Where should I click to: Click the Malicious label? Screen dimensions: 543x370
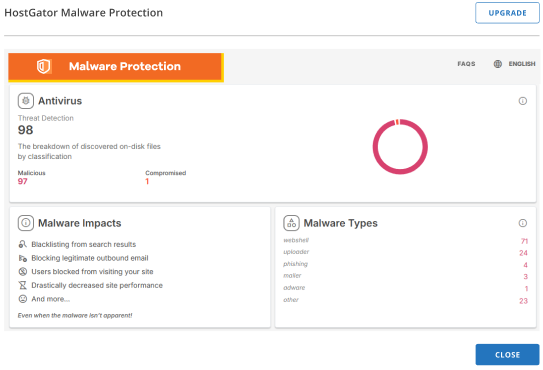[32, 173]
